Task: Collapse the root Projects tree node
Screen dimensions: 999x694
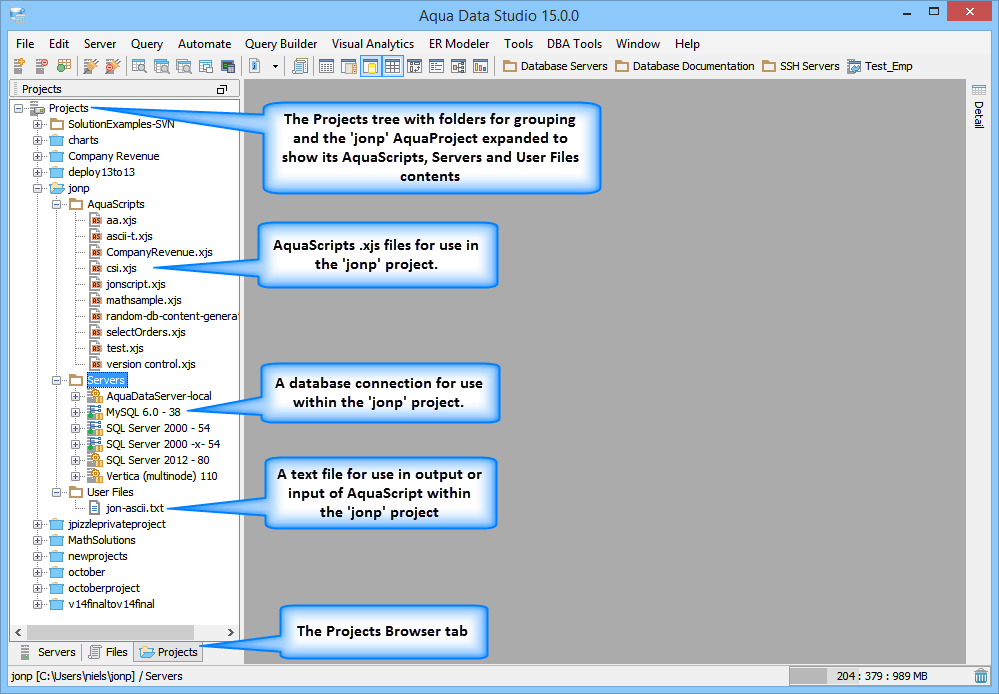Action: pos(18,108)
